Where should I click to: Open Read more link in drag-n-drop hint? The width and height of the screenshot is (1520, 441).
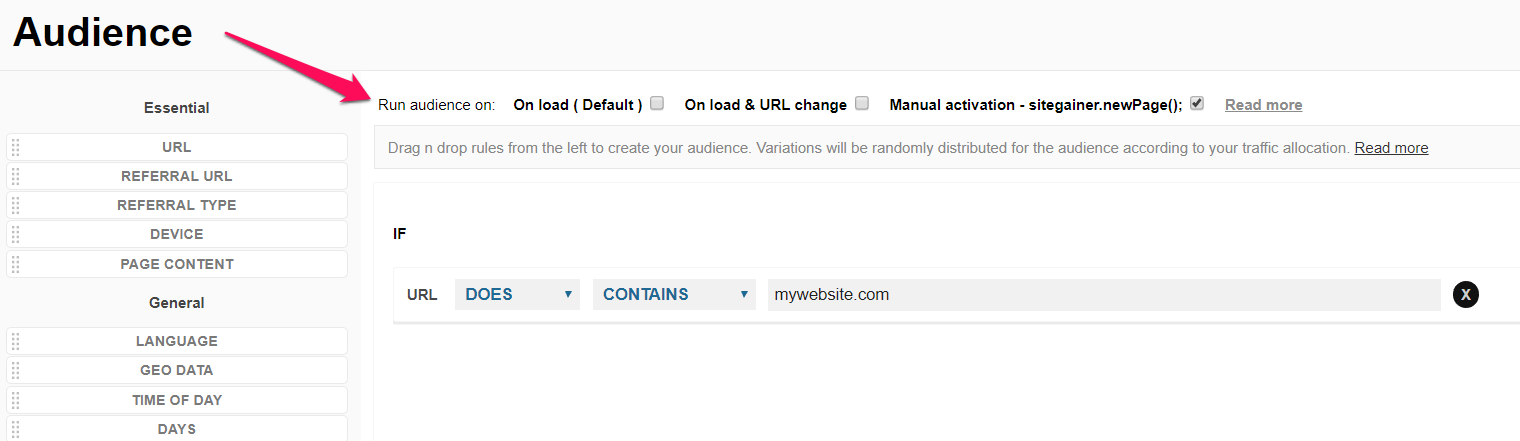(x=1391, y=148)
